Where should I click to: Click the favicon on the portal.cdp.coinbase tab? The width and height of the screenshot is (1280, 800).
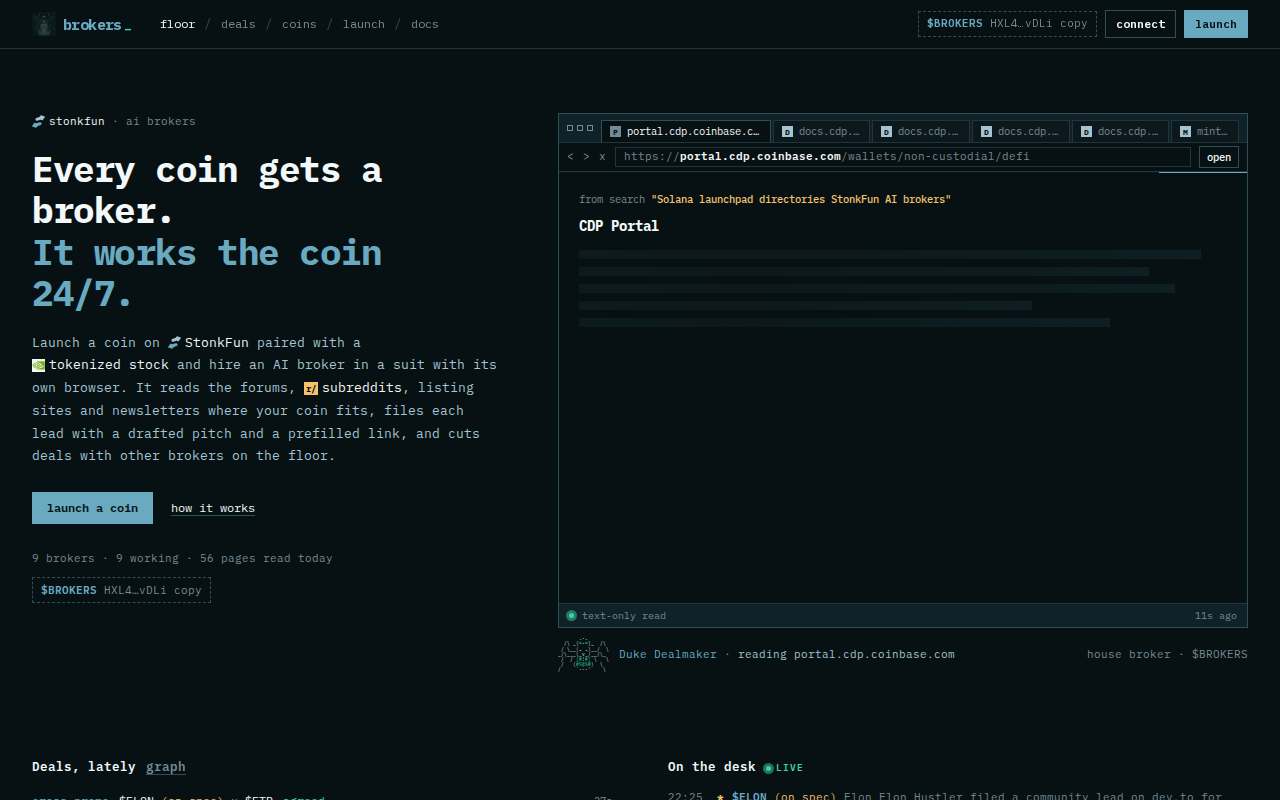point(615,132)
